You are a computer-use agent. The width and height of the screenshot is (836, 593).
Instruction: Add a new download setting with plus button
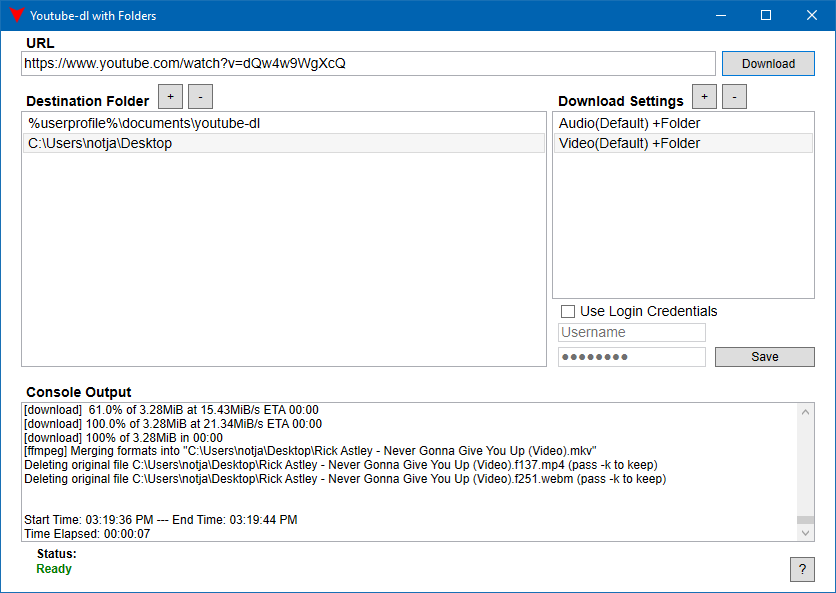click(x=704, y=96)
